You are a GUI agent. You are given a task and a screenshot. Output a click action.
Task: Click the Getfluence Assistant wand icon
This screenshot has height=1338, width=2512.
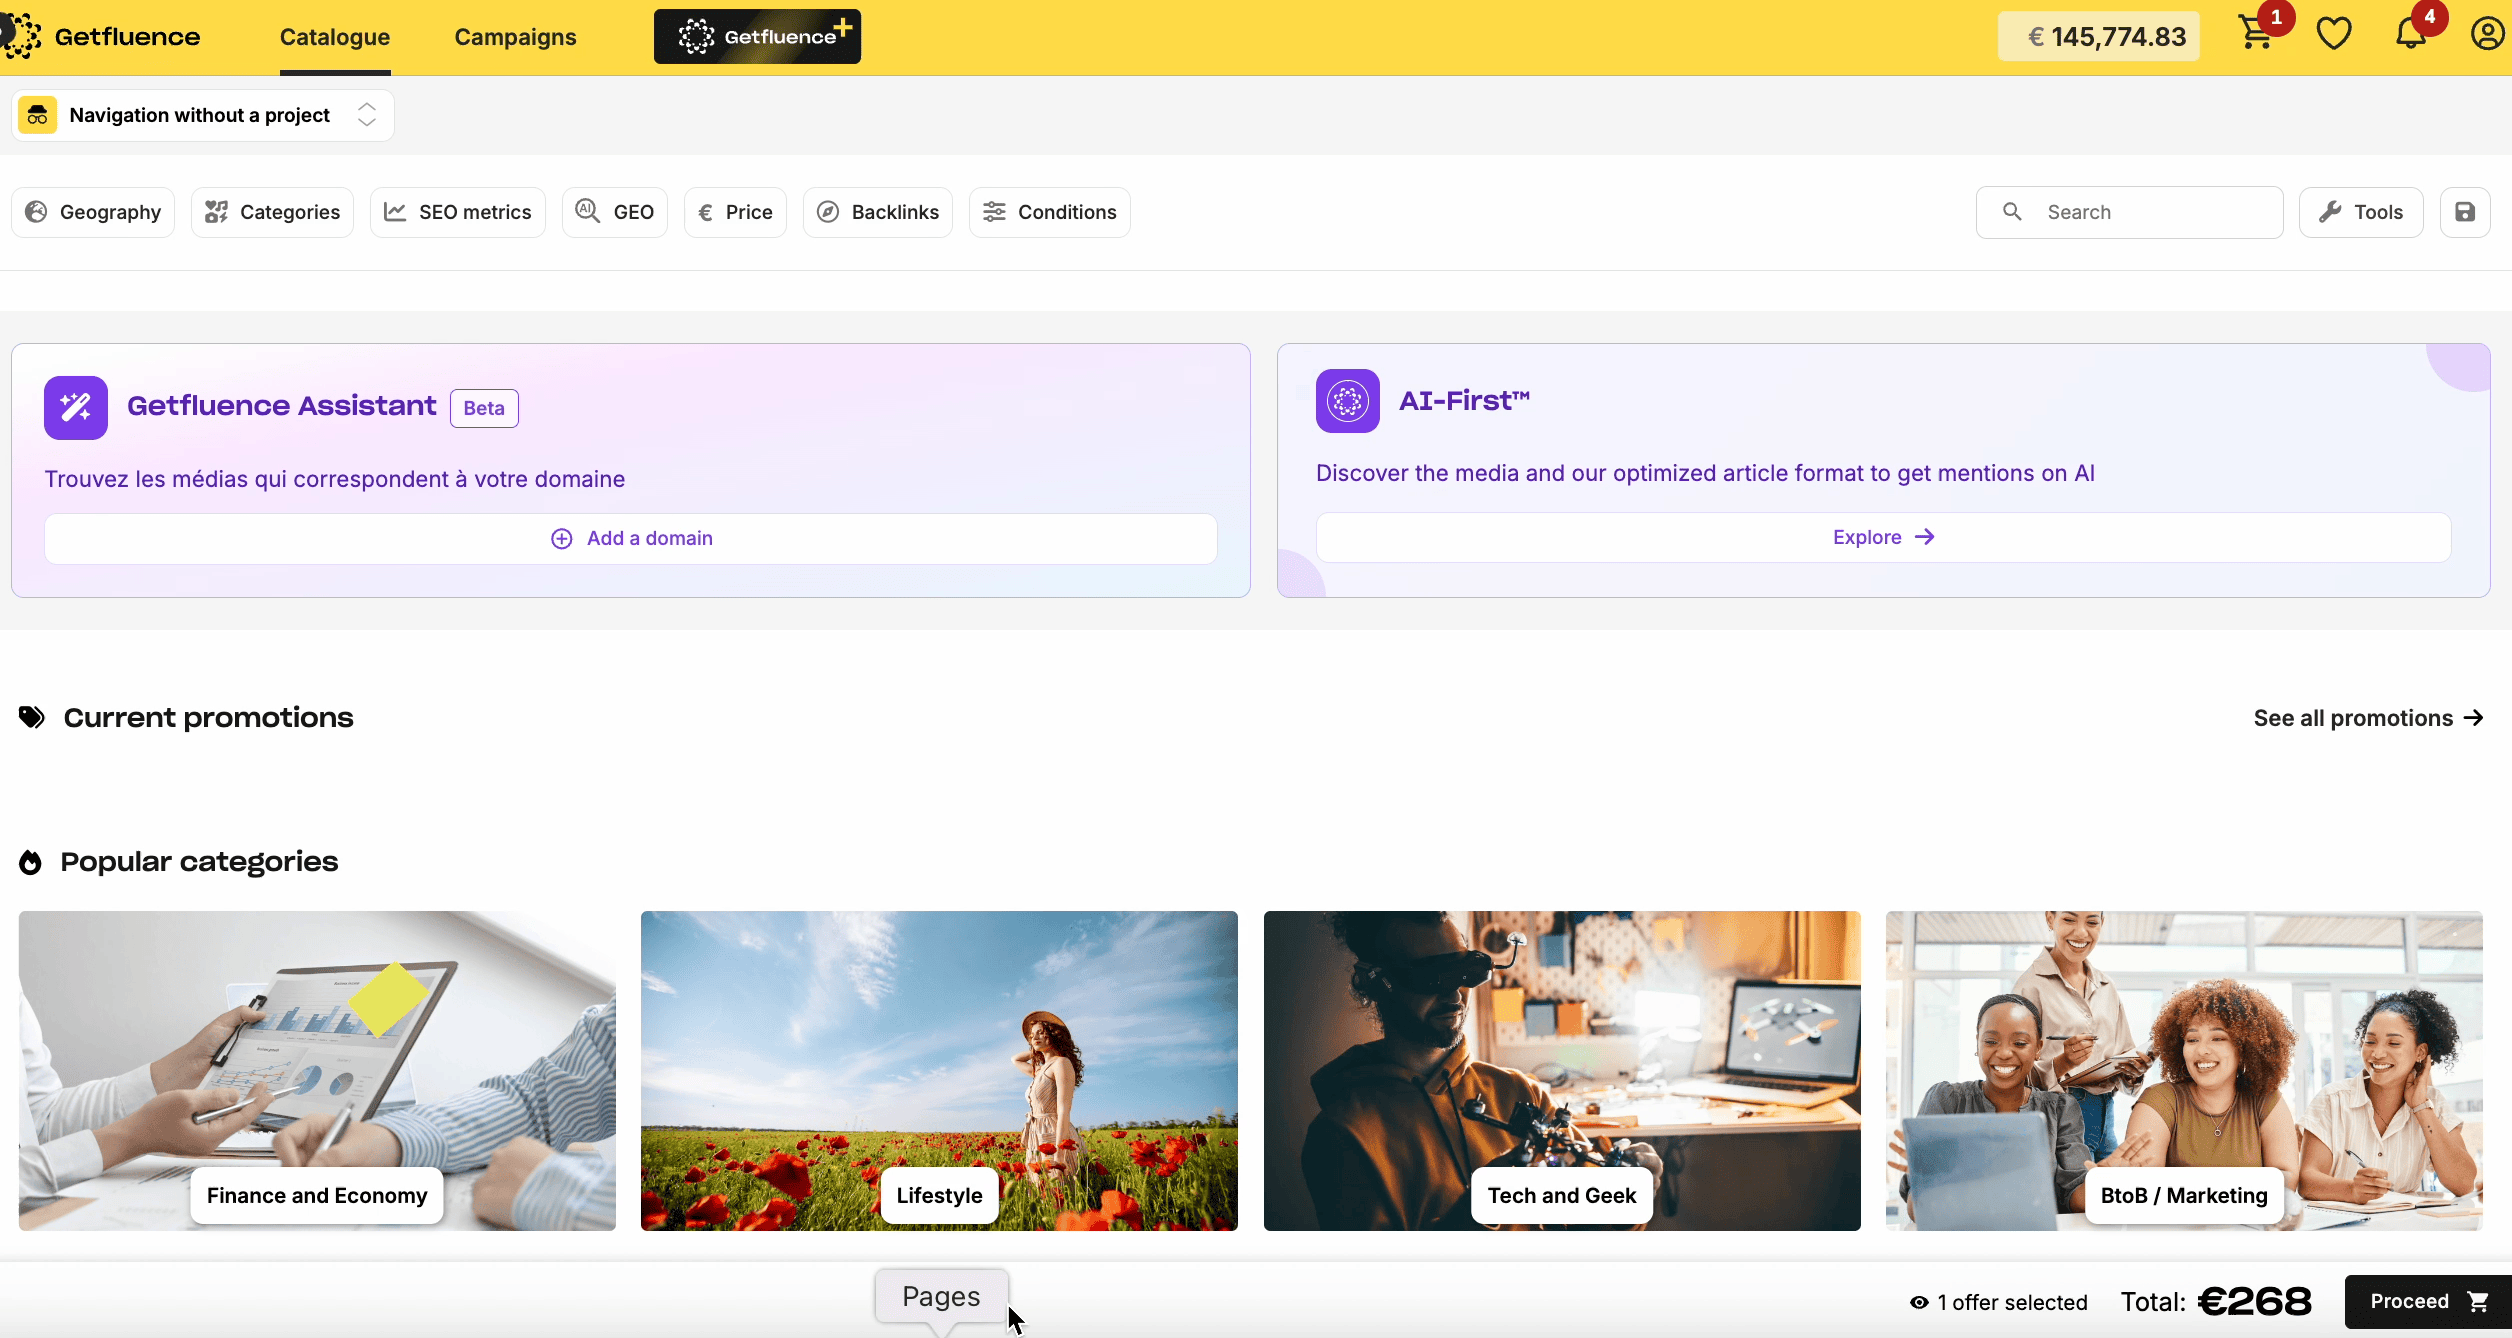pos(76,407)
